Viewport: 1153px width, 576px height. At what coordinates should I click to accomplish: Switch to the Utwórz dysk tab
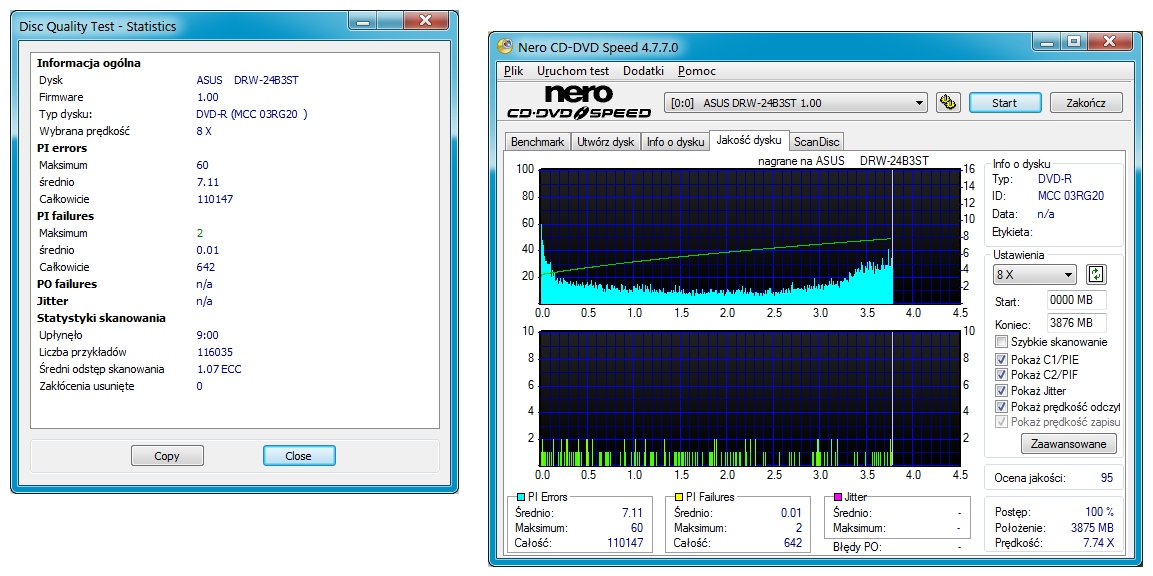(x=605, y=142)
